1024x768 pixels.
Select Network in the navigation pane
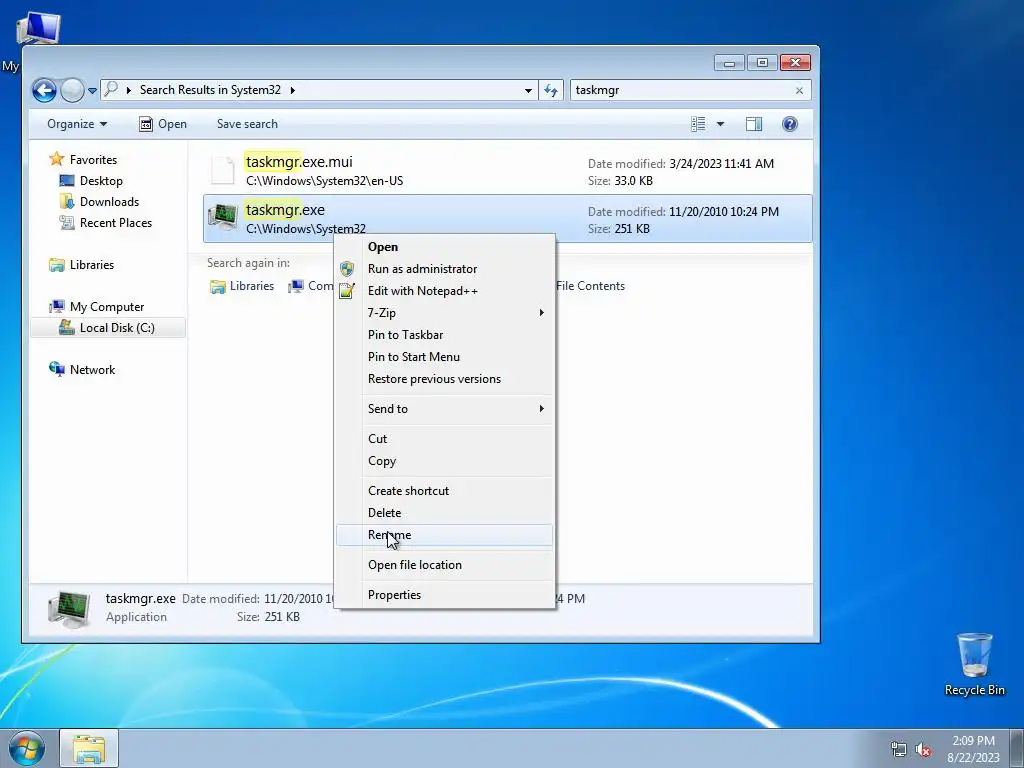92,370
